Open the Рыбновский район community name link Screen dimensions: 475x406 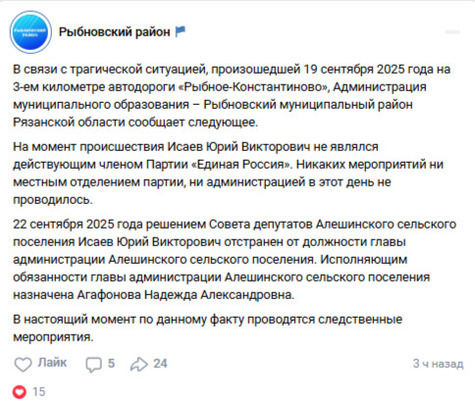point(114,32)
